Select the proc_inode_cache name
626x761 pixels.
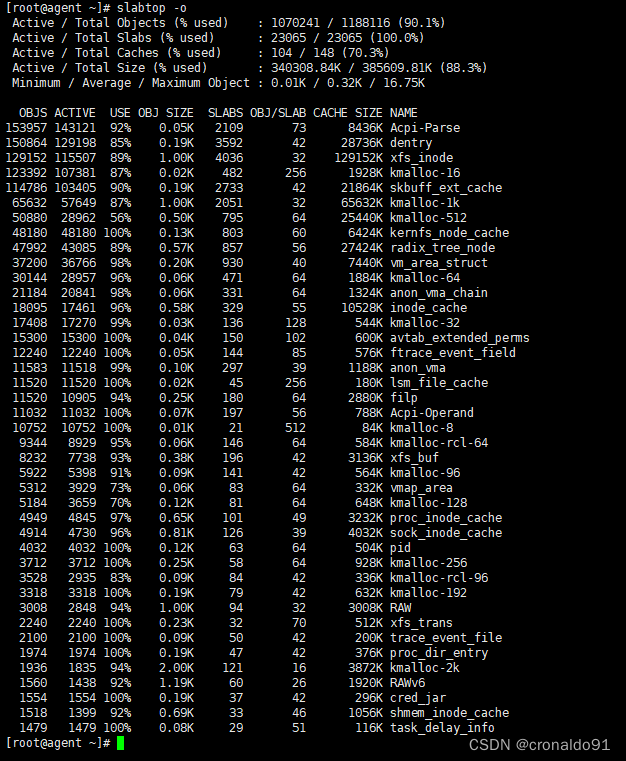click(x=445, y=518)
